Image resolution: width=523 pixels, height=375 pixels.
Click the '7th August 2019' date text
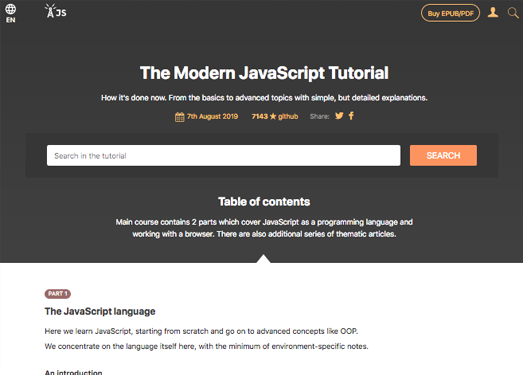point(212,116)
